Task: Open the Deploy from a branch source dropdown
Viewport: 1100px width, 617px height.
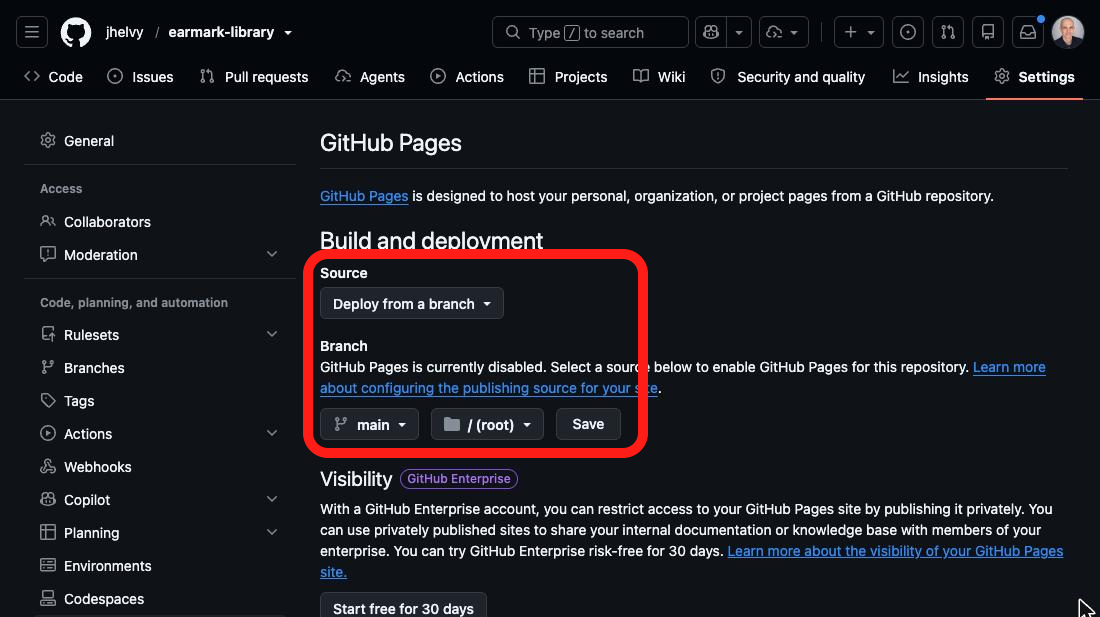Action: pos(412,304)
